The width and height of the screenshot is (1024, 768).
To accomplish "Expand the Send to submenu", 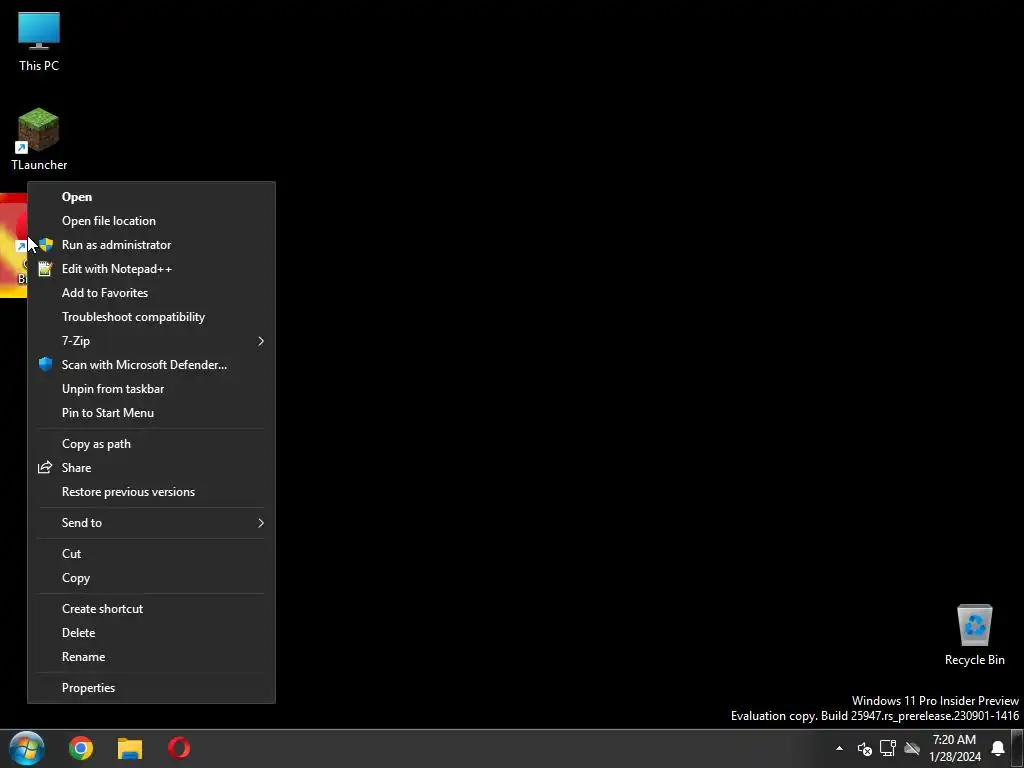I will [x=151, y=523].
